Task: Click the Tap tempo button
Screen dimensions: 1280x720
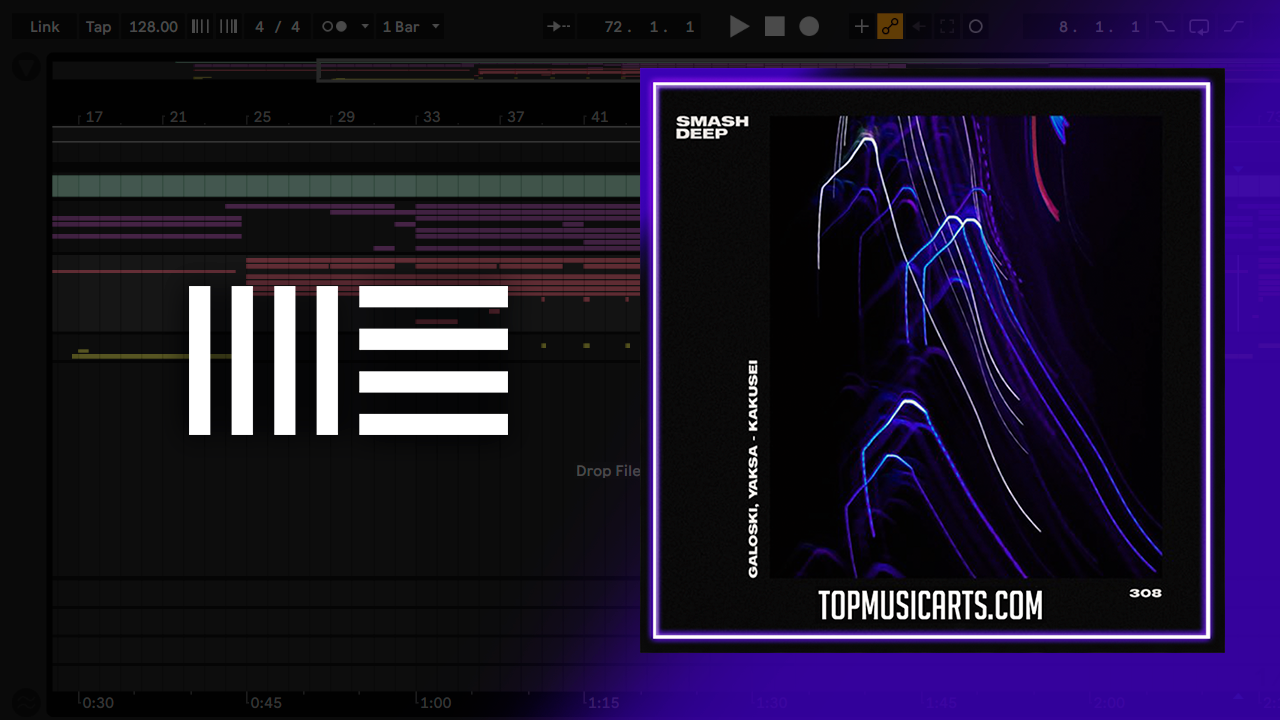Action: 98,27
